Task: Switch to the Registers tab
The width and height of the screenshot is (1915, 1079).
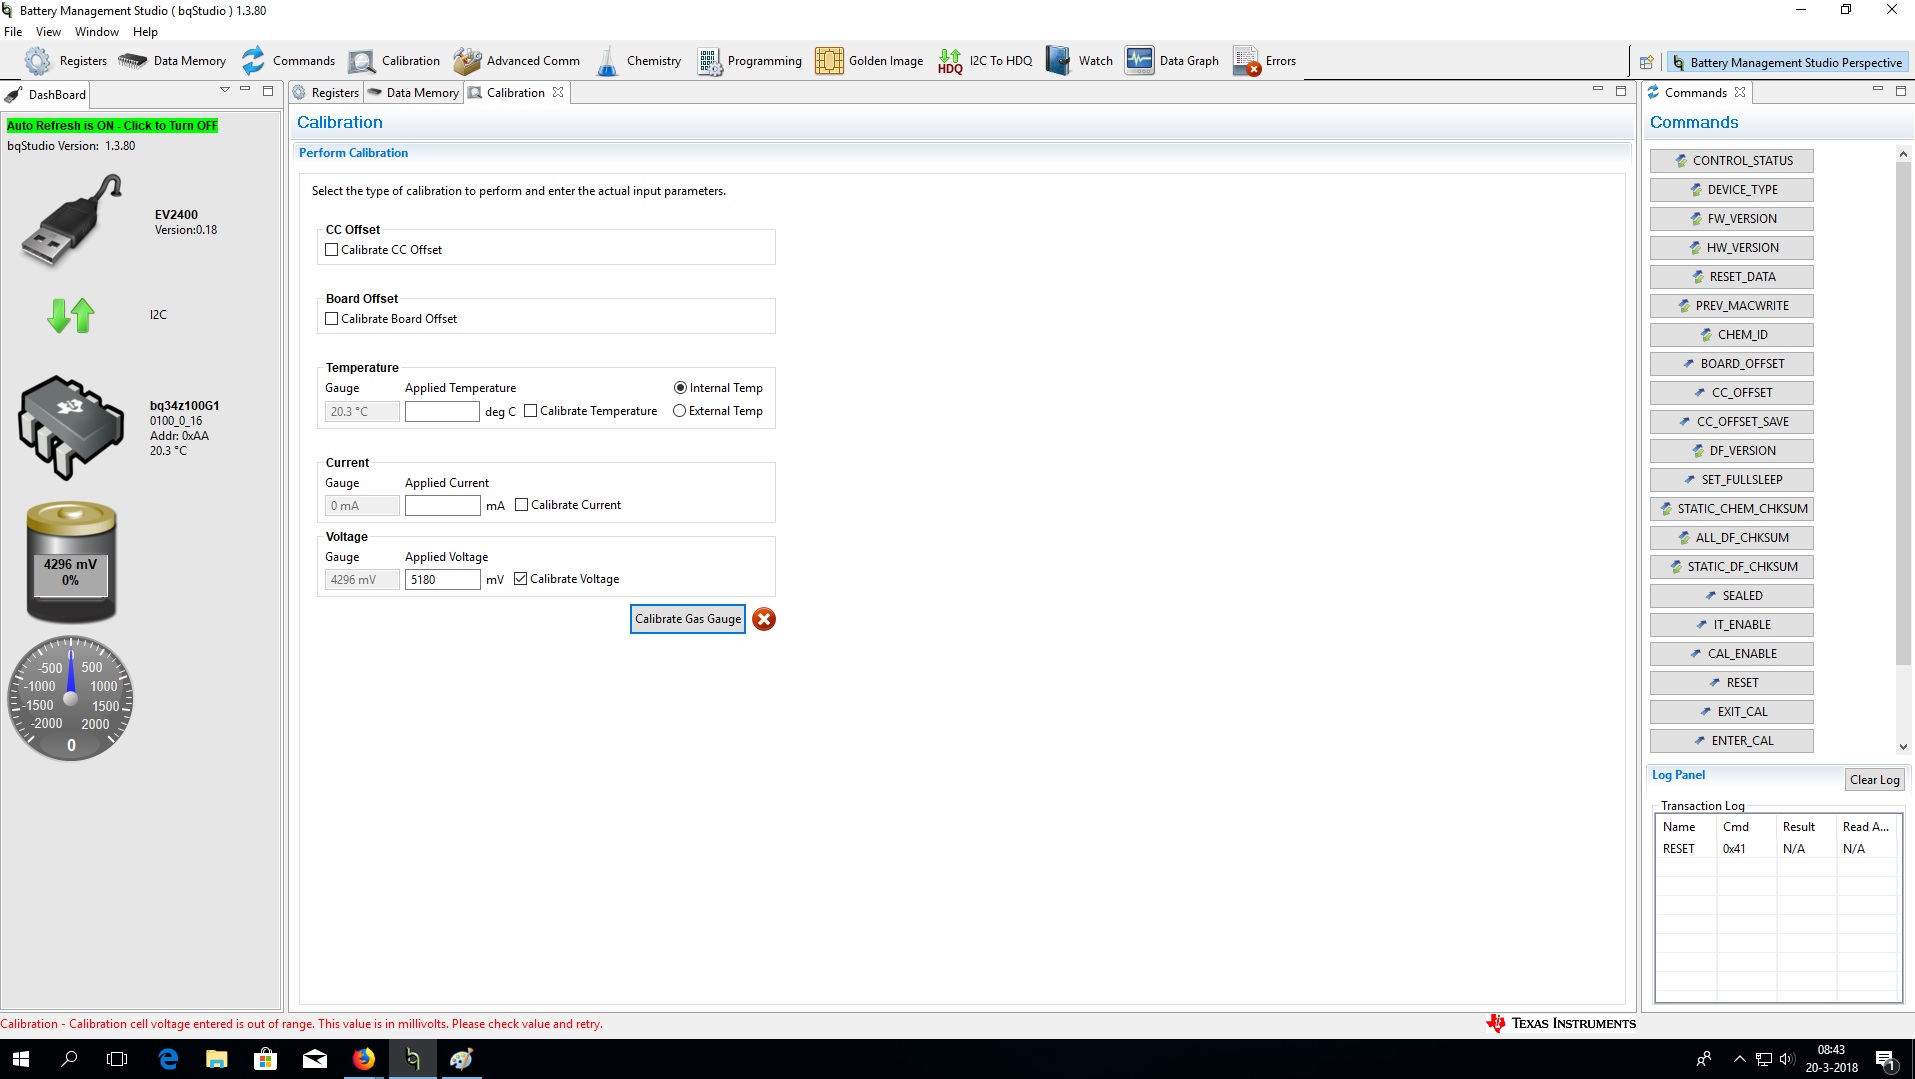Action: 326,93
